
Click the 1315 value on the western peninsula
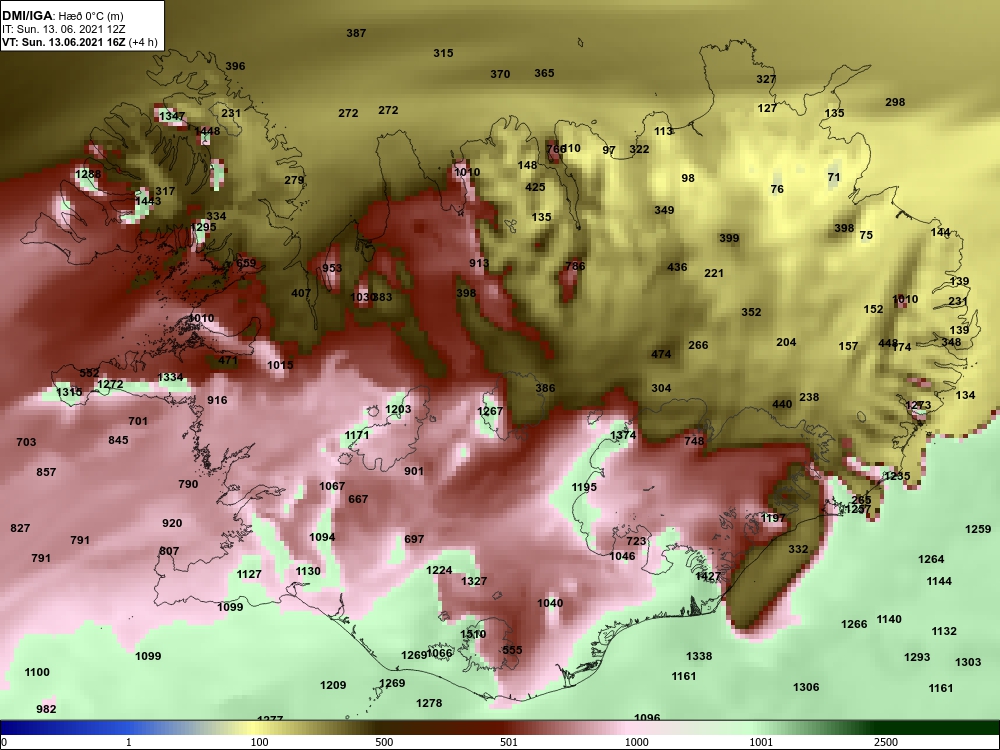tap(69, 392)
